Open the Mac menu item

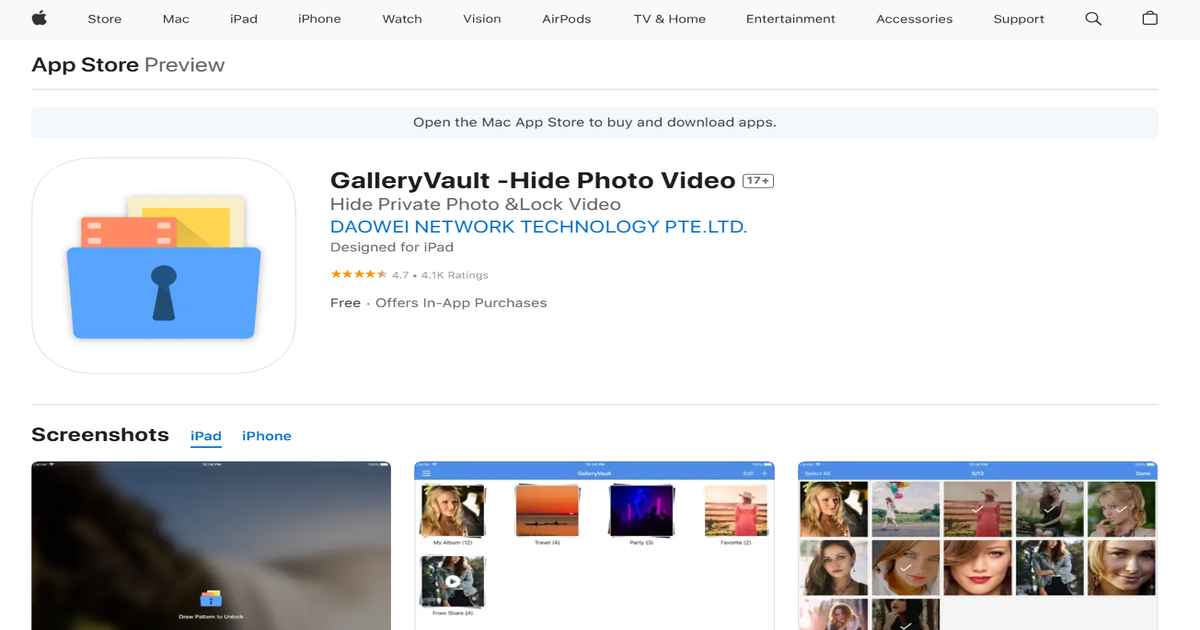click(x=176, y=19)
